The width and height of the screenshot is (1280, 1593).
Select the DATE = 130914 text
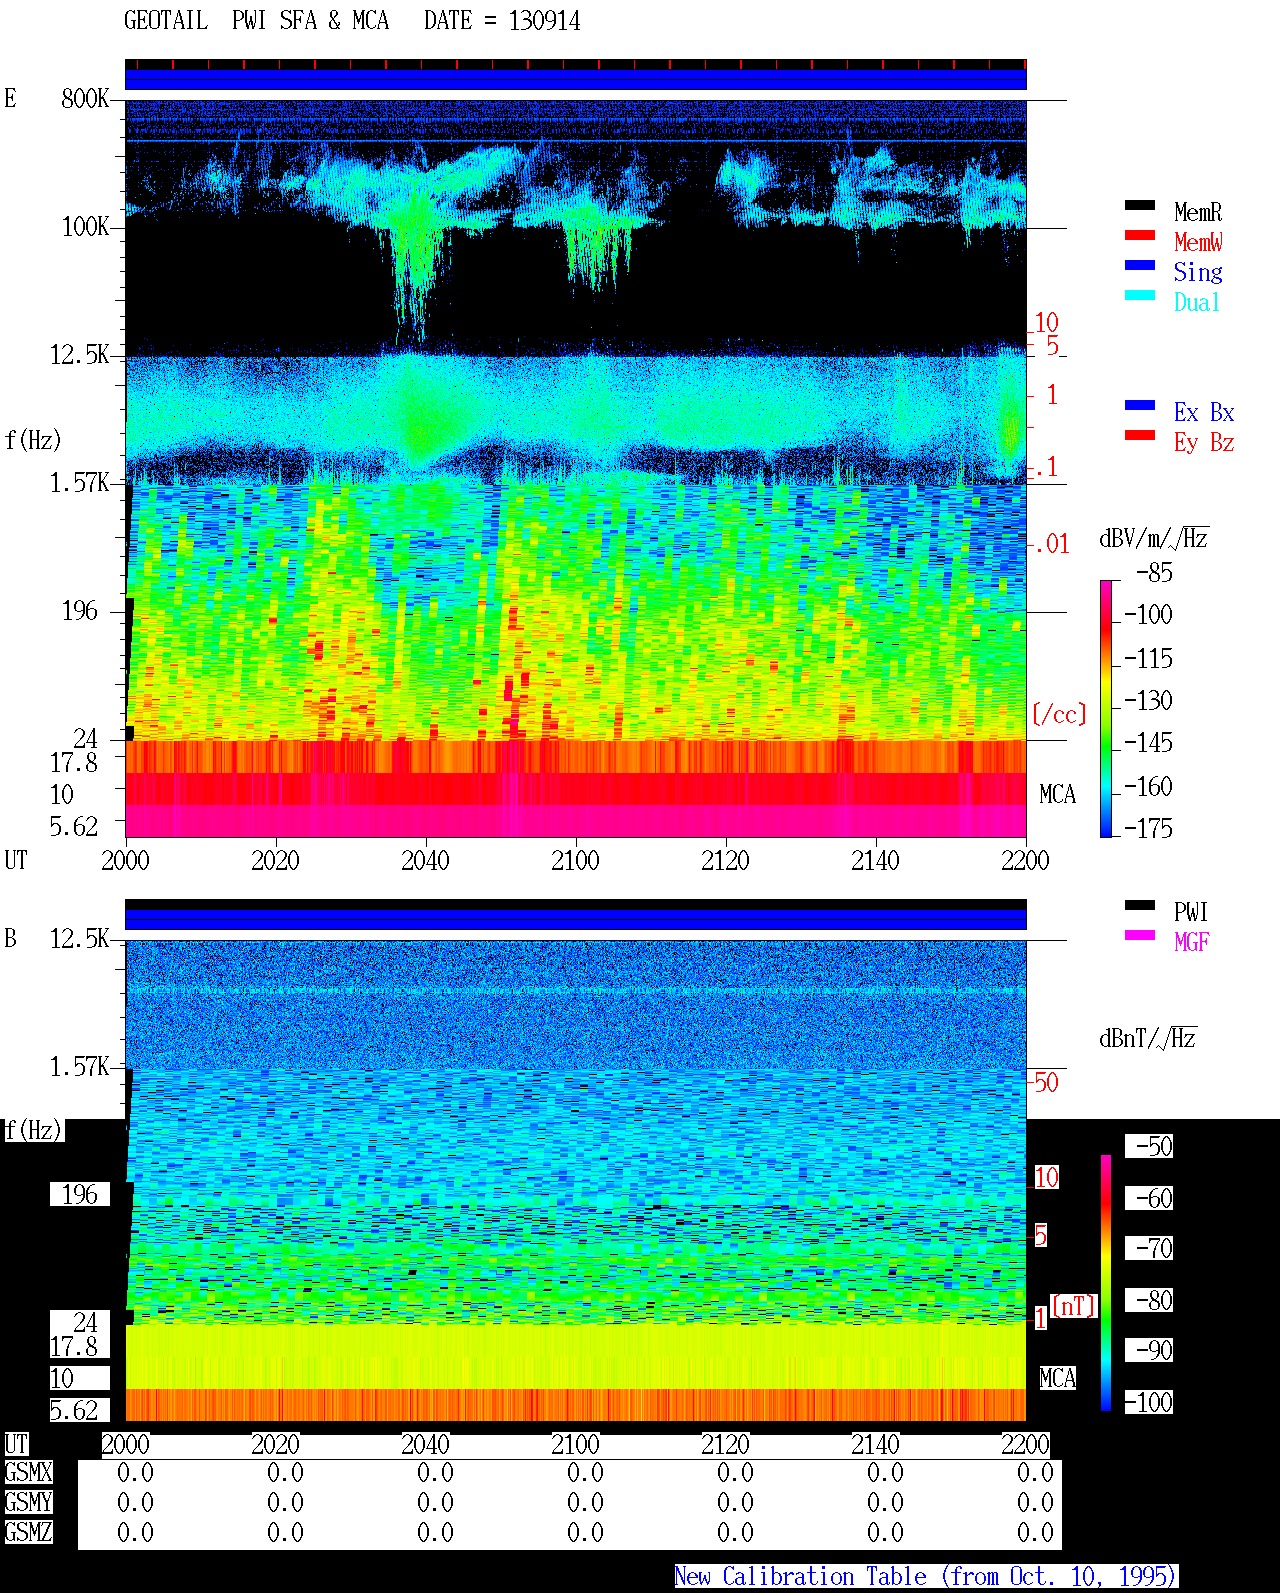(502, 21)
